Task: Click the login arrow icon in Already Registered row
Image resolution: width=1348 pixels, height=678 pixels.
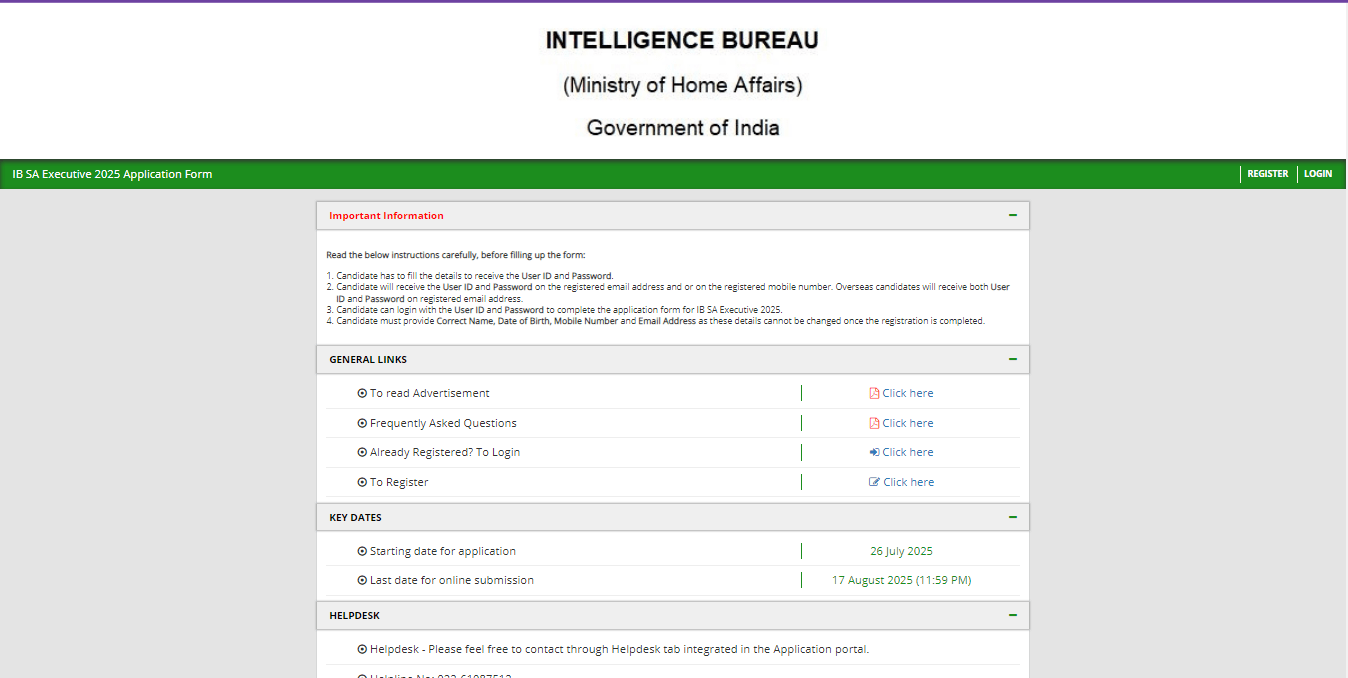Action: (x=874, y=452)
